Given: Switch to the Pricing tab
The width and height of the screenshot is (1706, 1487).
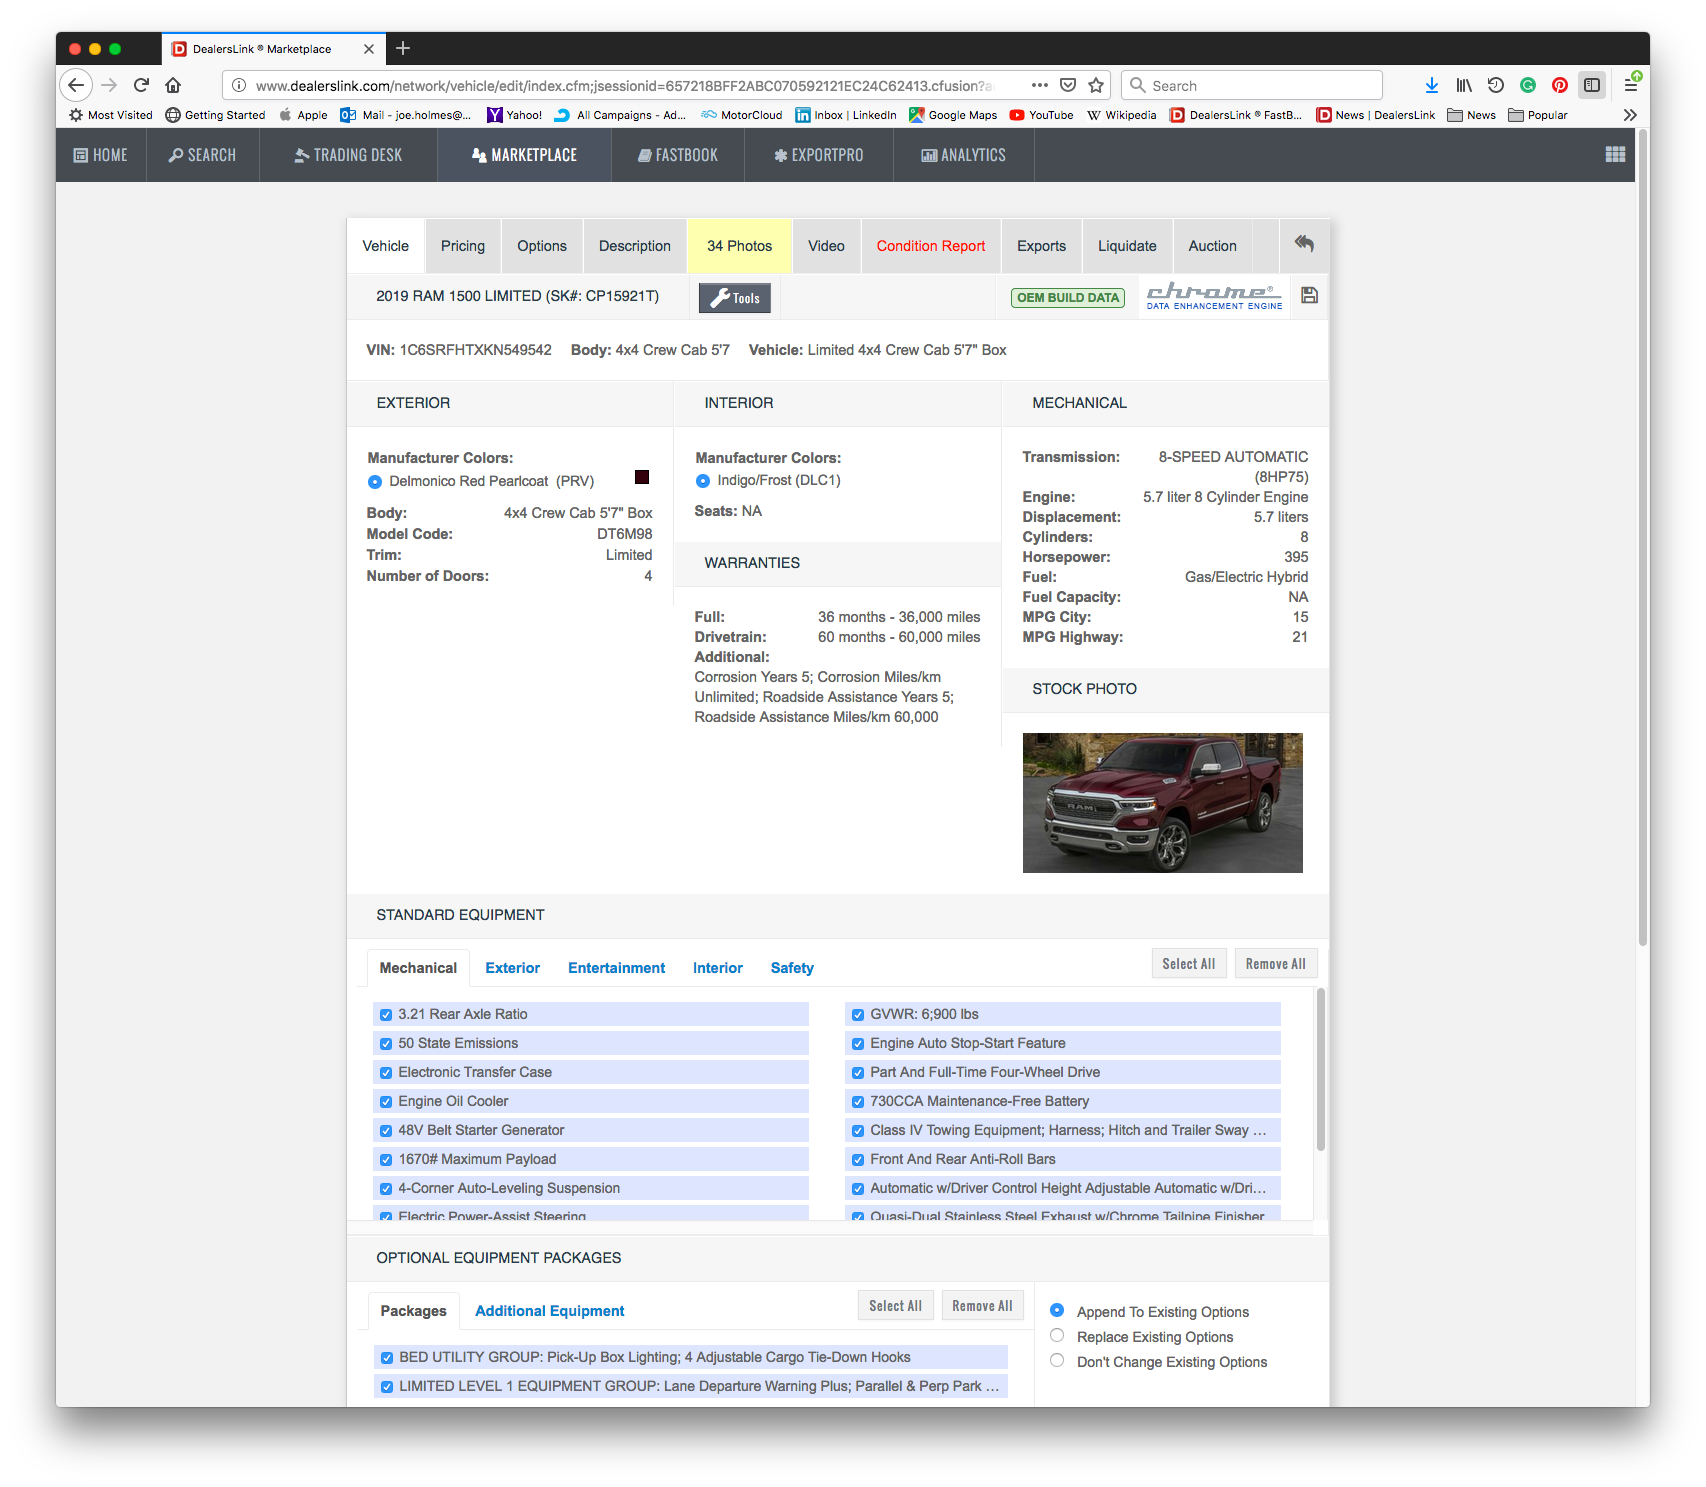Looking at the screenshot, I should point(463,246).
